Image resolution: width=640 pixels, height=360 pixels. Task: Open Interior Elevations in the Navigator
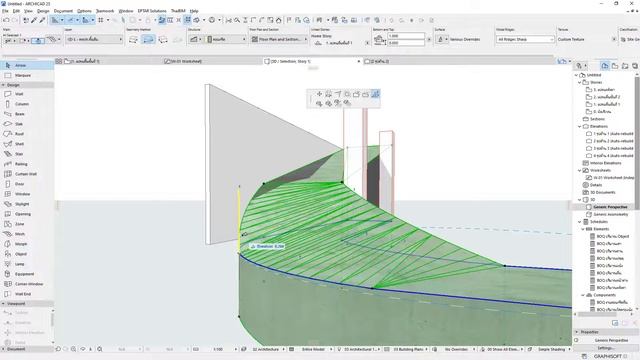tap(606, 163)
